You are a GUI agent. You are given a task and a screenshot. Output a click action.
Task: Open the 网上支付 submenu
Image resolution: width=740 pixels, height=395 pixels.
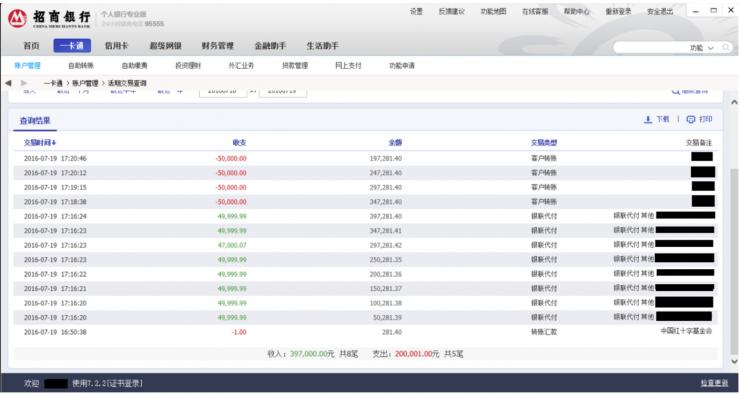pos(348,66)
